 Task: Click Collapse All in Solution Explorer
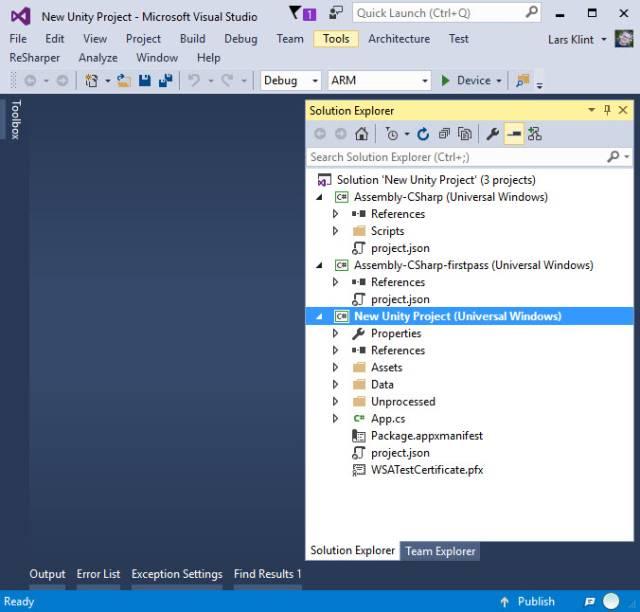444,134
